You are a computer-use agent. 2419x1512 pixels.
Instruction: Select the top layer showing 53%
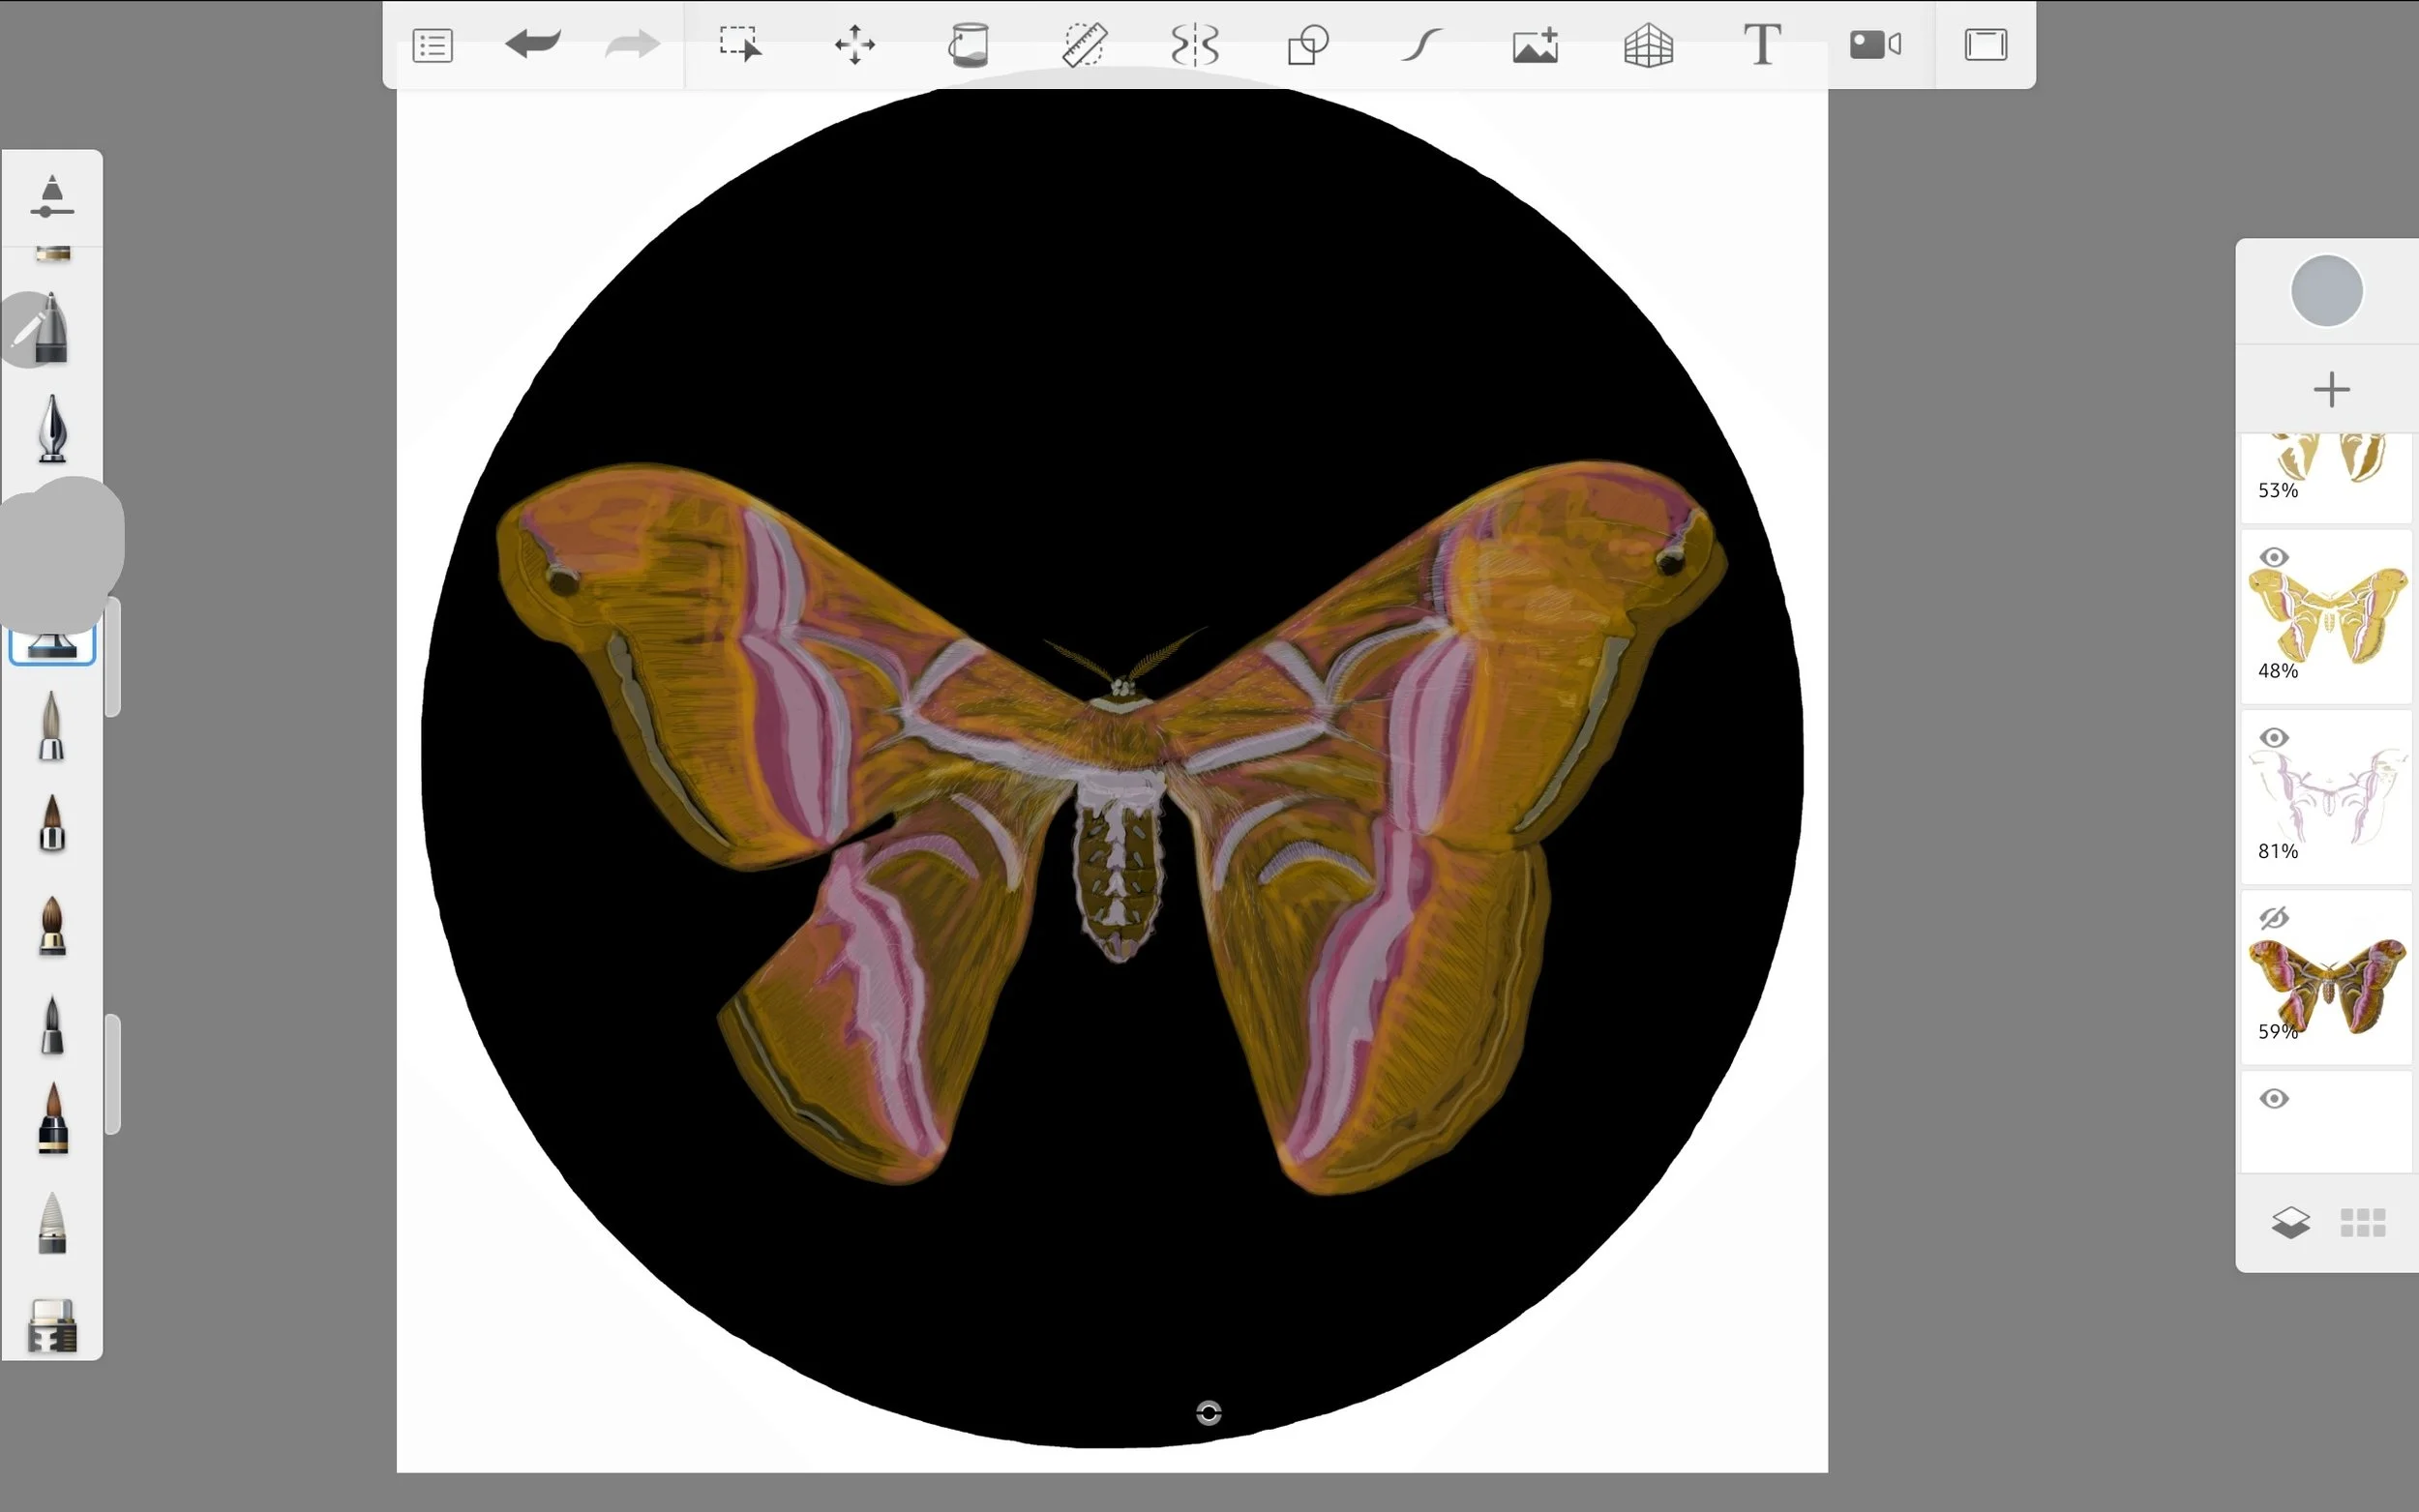(x=2327, y=478)
